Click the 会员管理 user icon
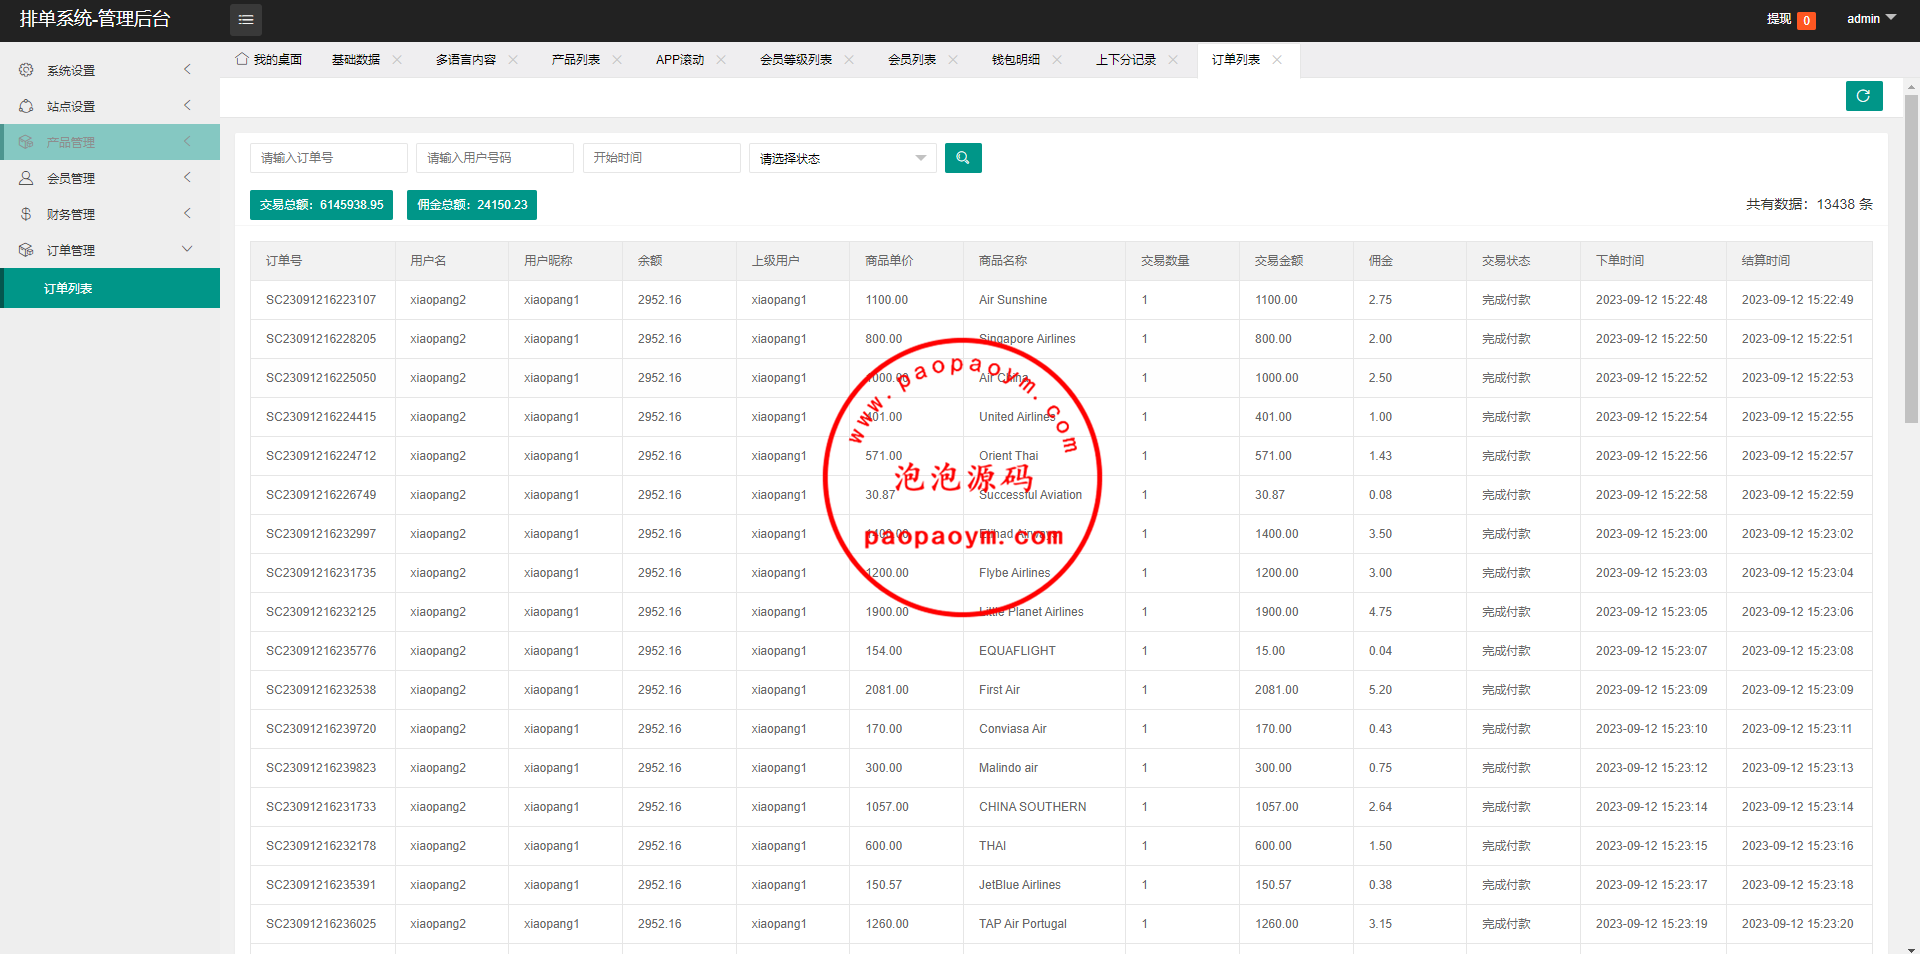 click(x=26, y=178)
